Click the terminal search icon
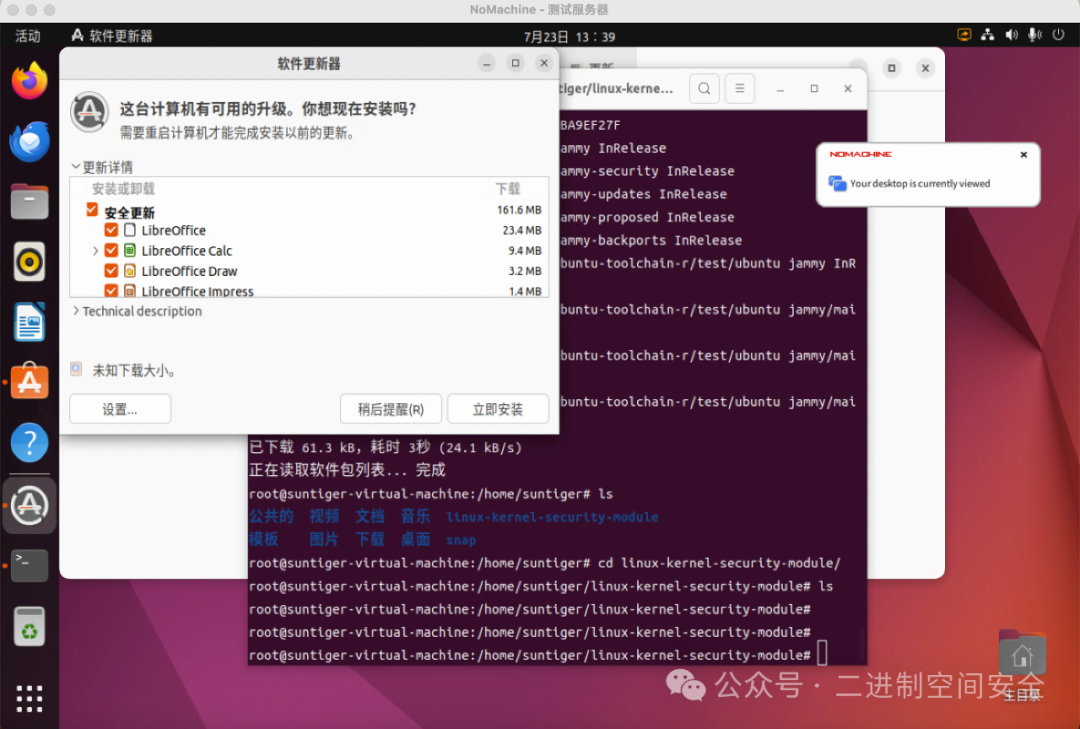The image size is (1080, 729). [x=704, y=88]
